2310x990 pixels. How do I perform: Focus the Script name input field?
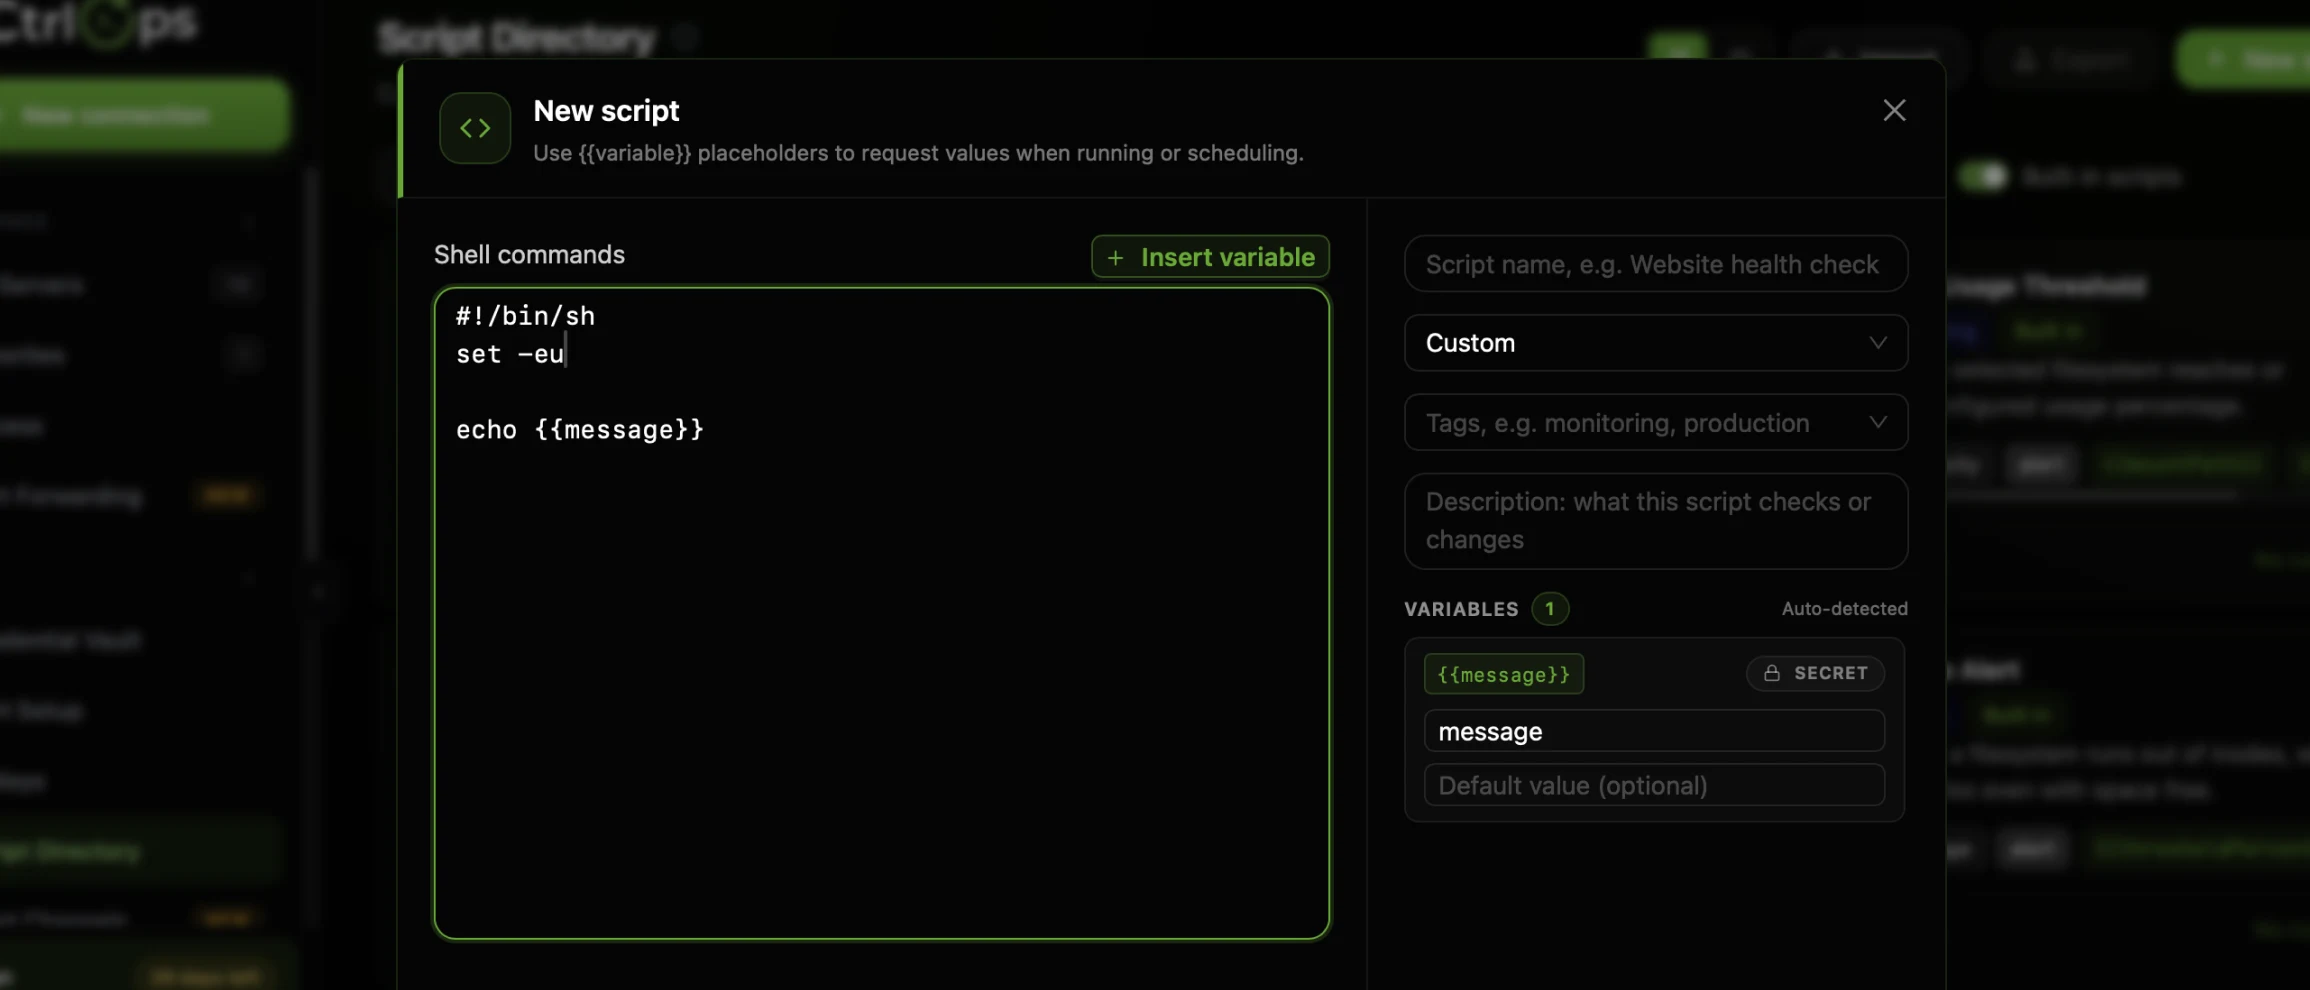pos(1655,264)
